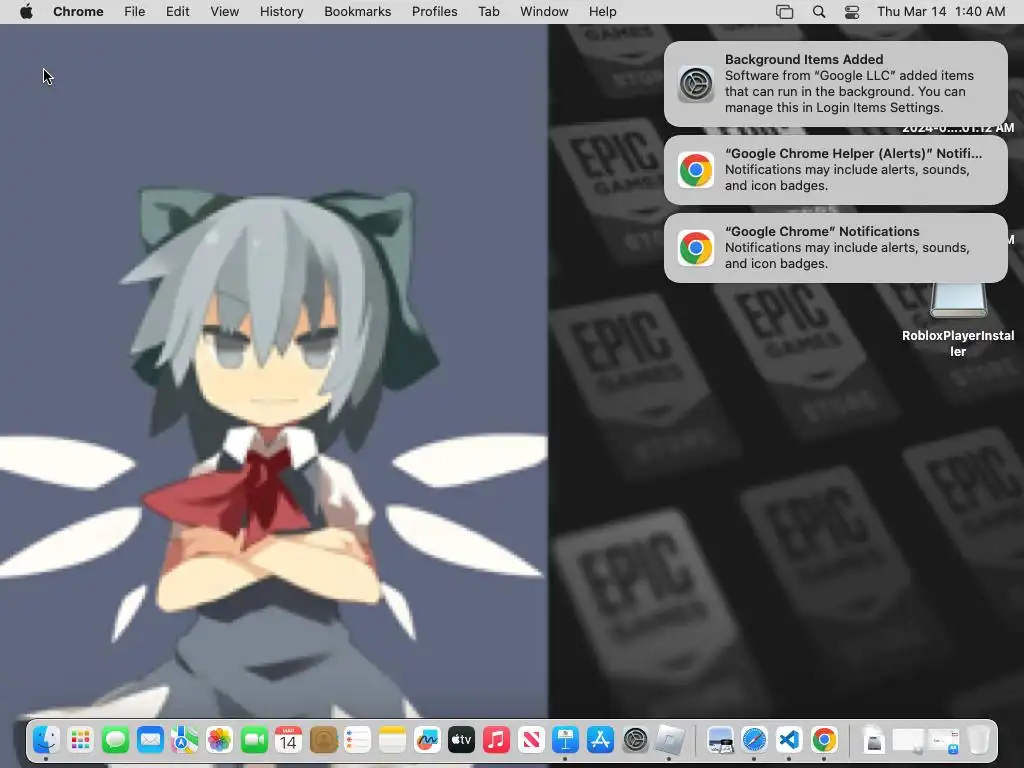The width and height of the screenshot is (1024, 768).
Task: Open the Roblox icon in the Dock
Action: tap(669, 740)
